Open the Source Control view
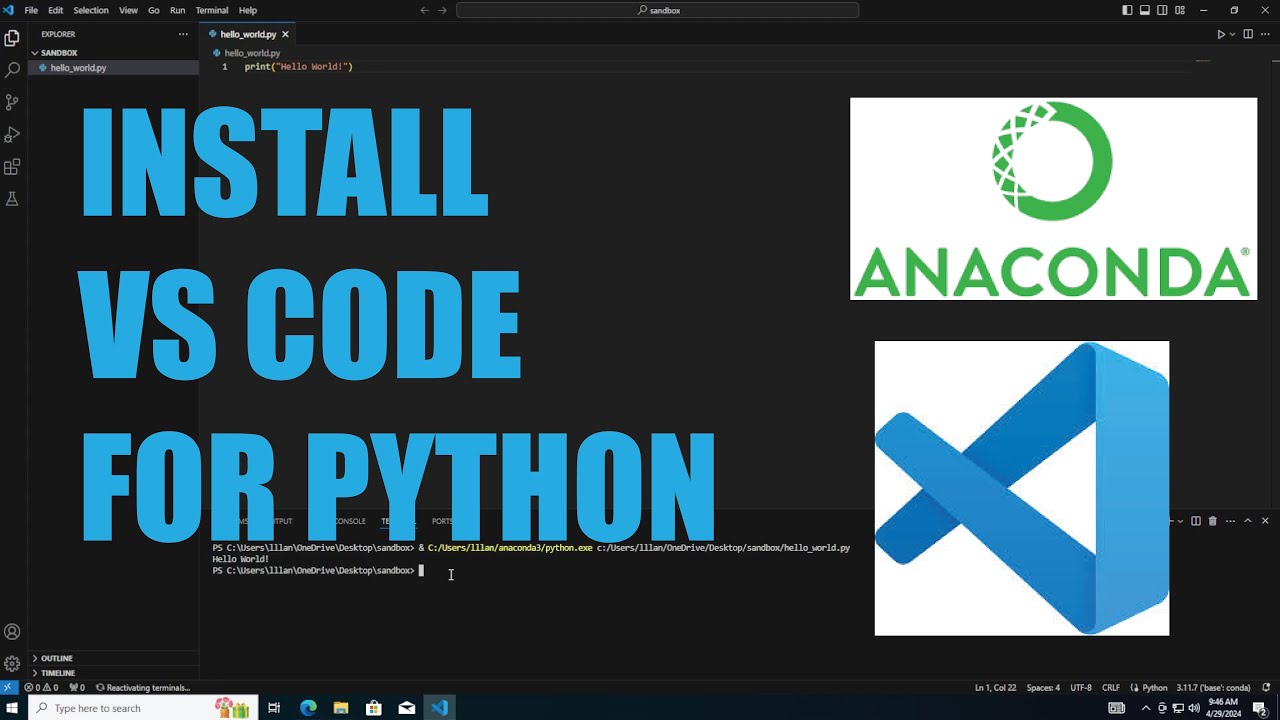The image size is (1280, 720). tap(12, 102)
